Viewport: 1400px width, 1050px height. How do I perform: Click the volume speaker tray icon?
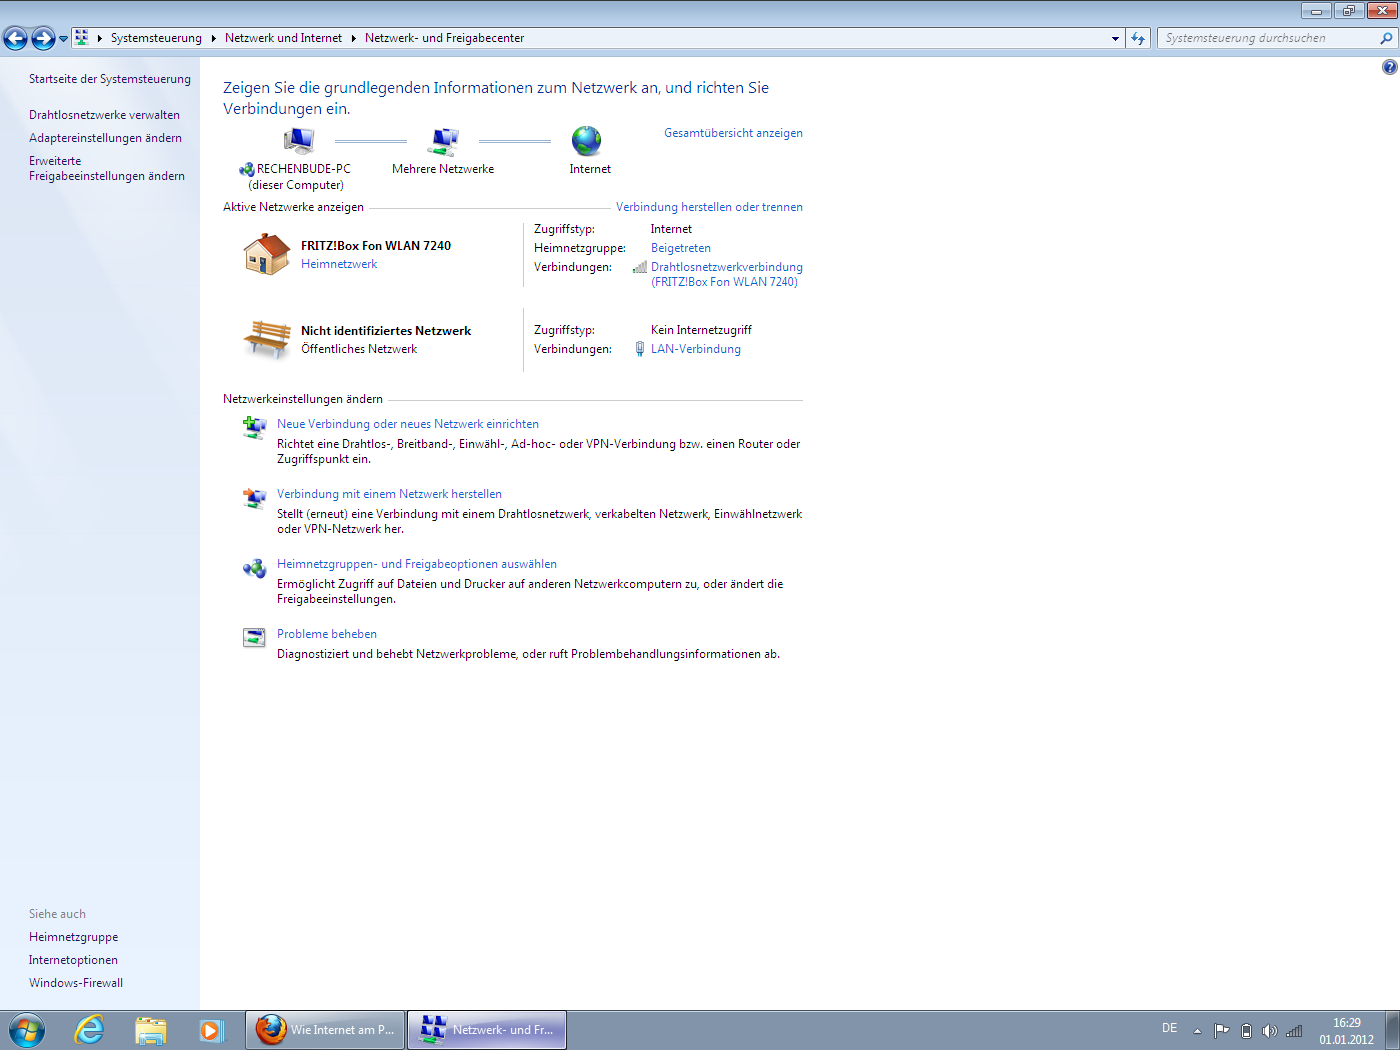(x=1269, y=1031)
